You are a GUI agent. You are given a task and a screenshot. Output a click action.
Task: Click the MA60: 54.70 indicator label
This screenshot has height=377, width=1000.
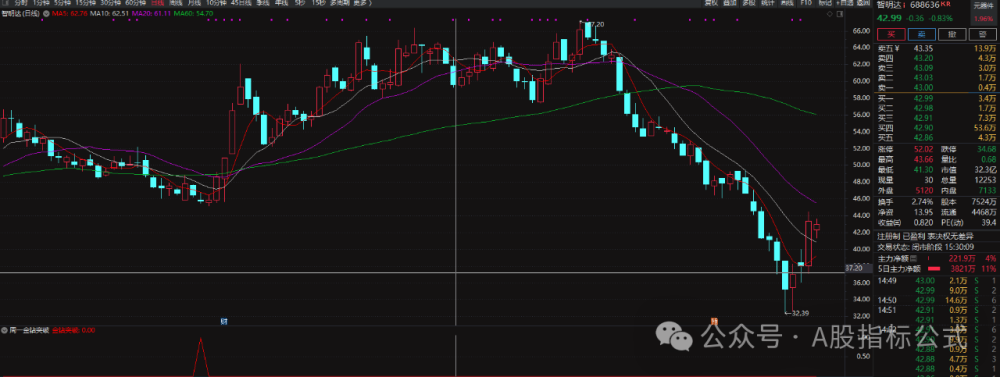click(193, 13)
